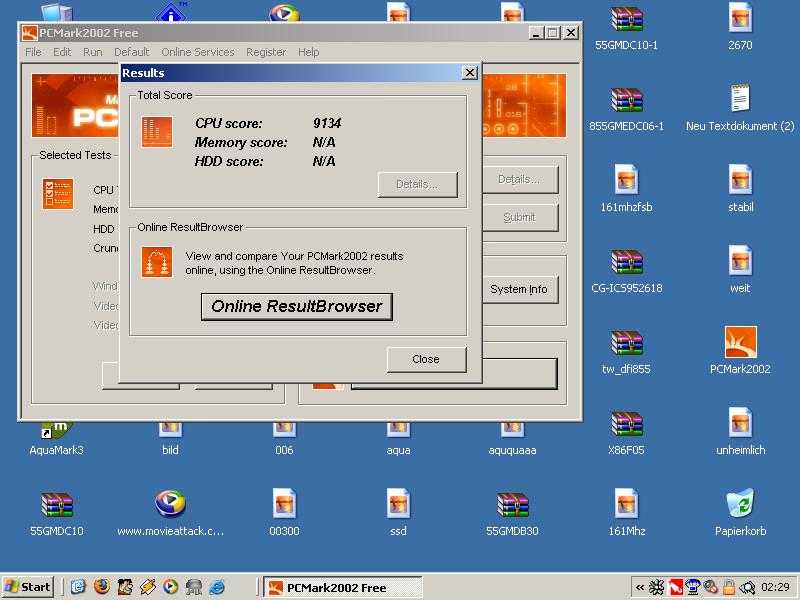Image resolution: width=800 pixels, height=600 pixels.
Task: Click the CPU score value 9134
Action: click(x=327, y=123)
